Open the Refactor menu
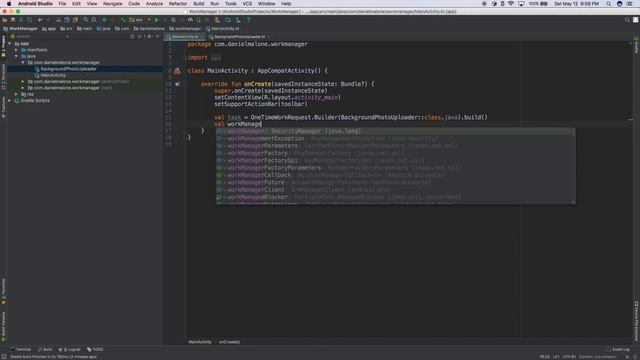 click(x=178, y=4)
